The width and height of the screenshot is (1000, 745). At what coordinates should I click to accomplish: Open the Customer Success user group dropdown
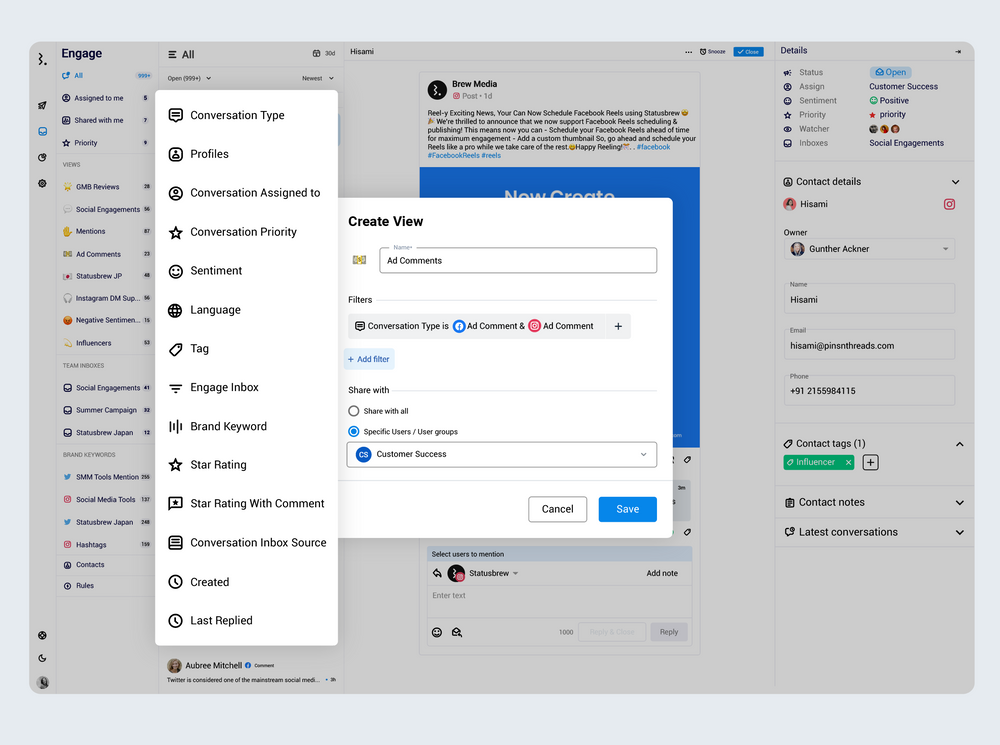[502, 454]
